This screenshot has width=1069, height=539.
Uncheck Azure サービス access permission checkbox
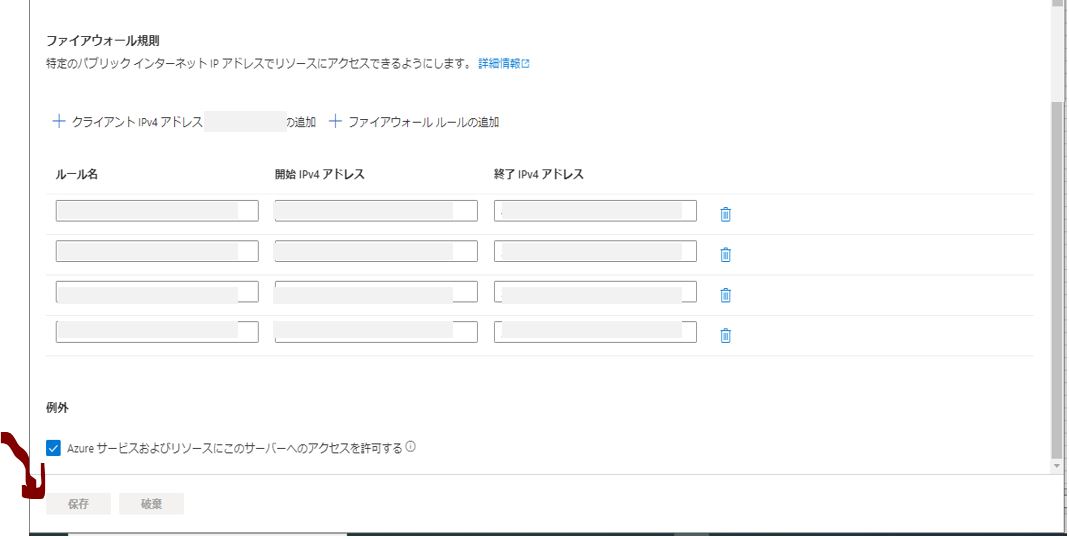54,448
